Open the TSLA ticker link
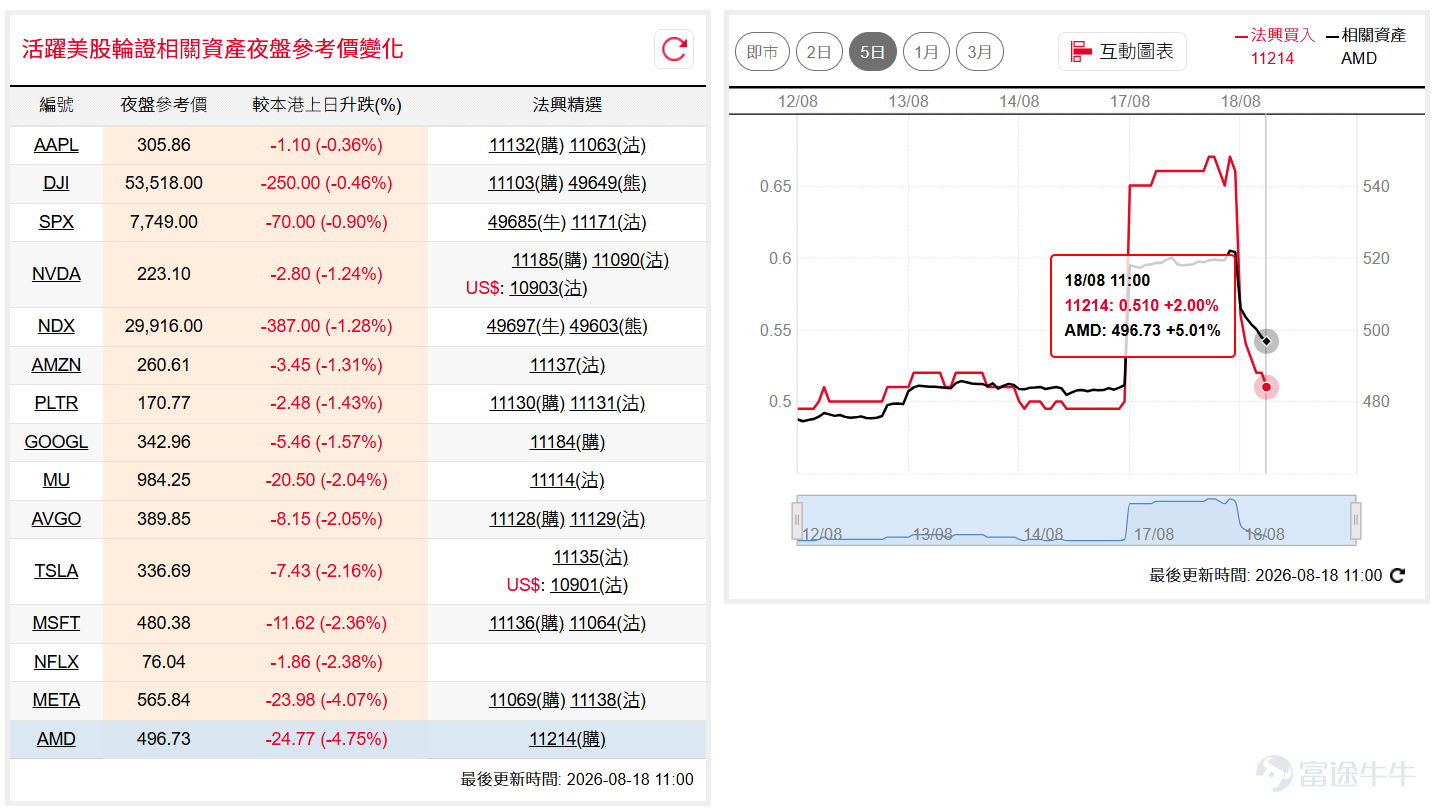 tap(56, 571)
